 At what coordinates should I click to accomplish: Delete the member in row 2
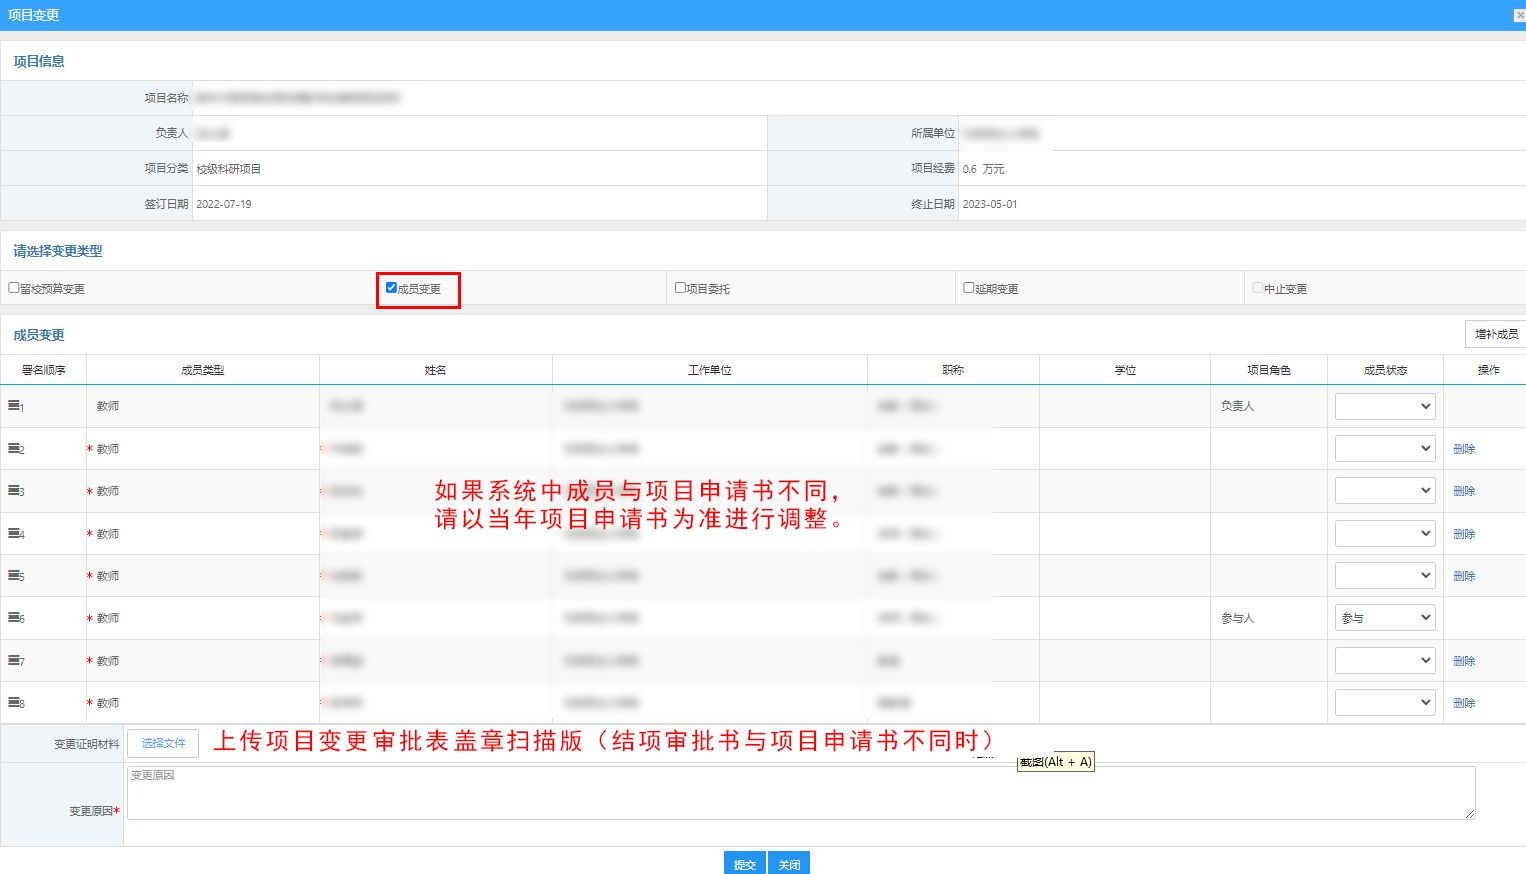pyautogui.click(x=1464, y=449)
